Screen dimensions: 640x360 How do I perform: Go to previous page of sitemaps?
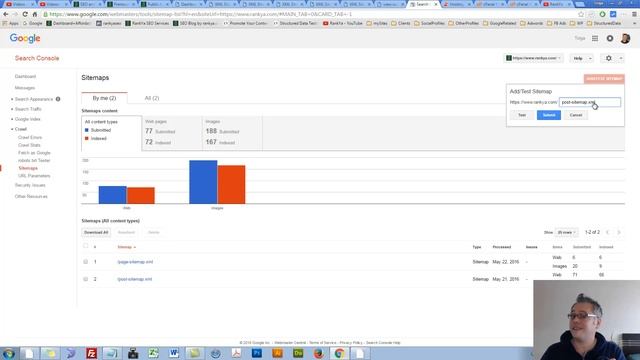(x=607, y=232)
